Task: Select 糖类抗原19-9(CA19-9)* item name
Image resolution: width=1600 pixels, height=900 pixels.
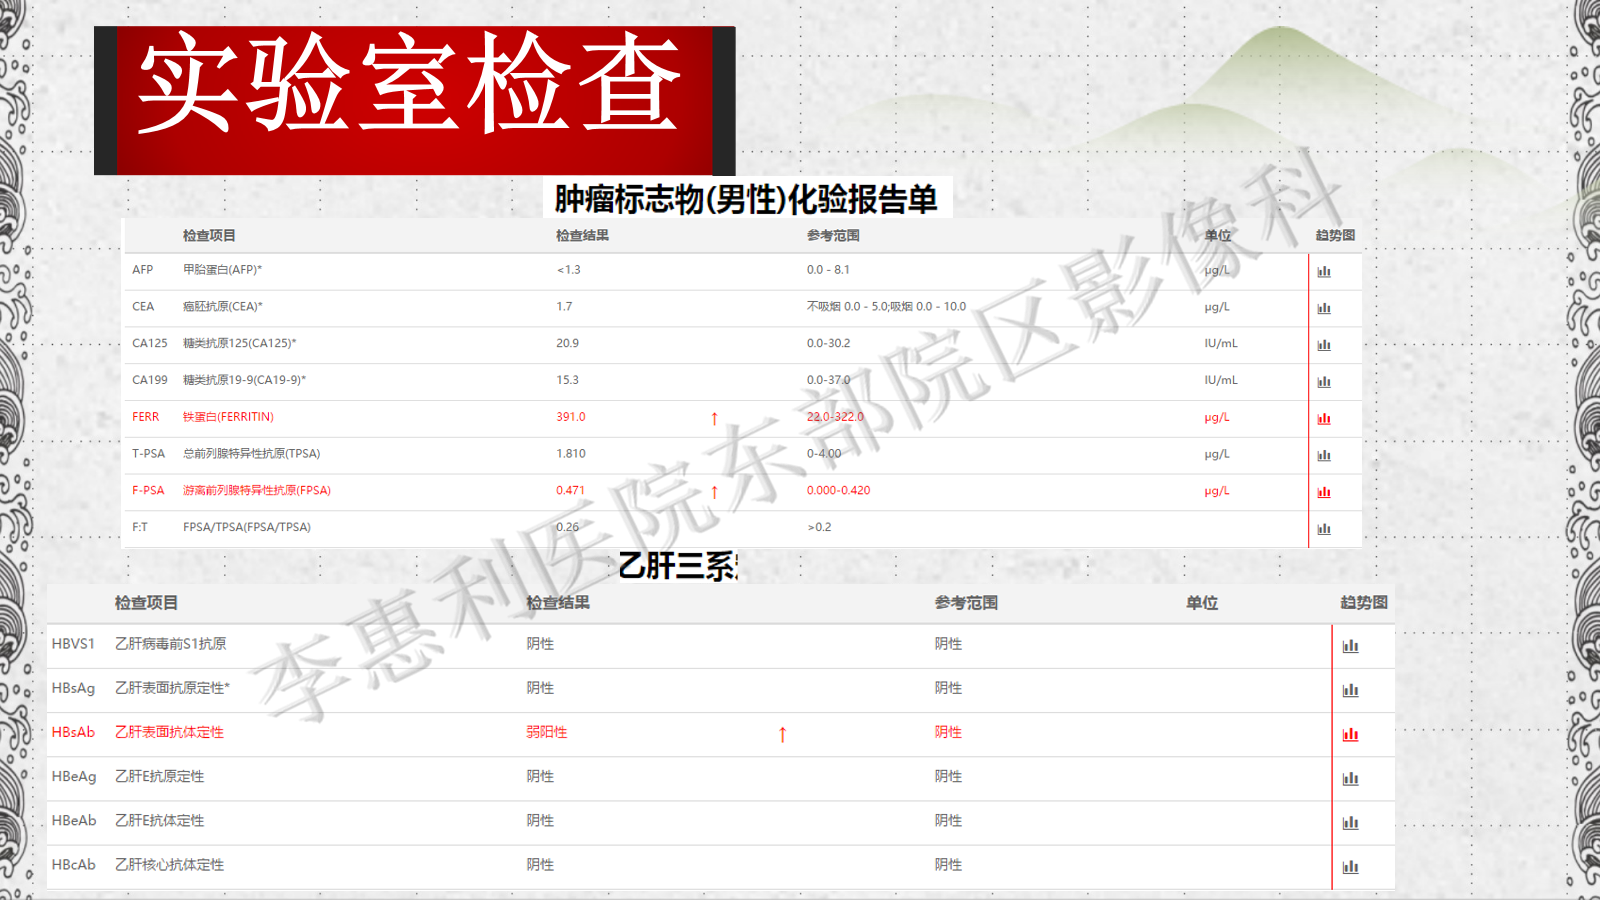Action: [244, 380]
